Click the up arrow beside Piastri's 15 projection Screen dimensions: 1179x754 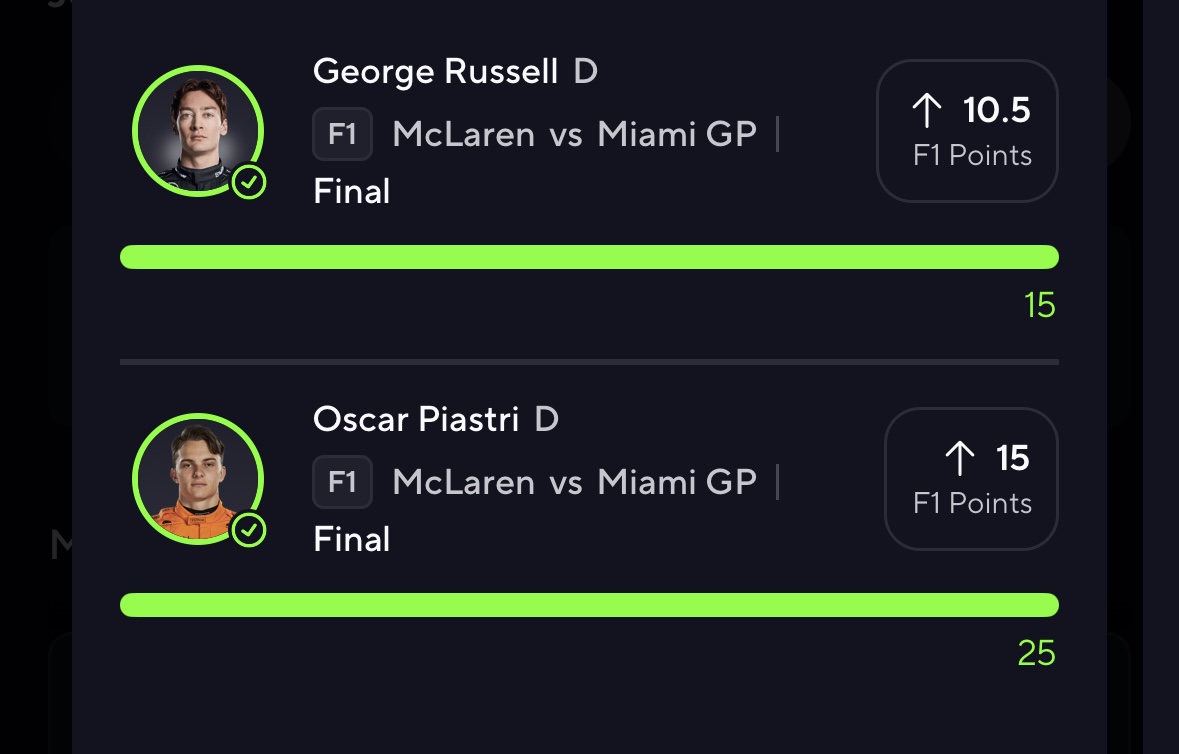(x=959, y=459)
